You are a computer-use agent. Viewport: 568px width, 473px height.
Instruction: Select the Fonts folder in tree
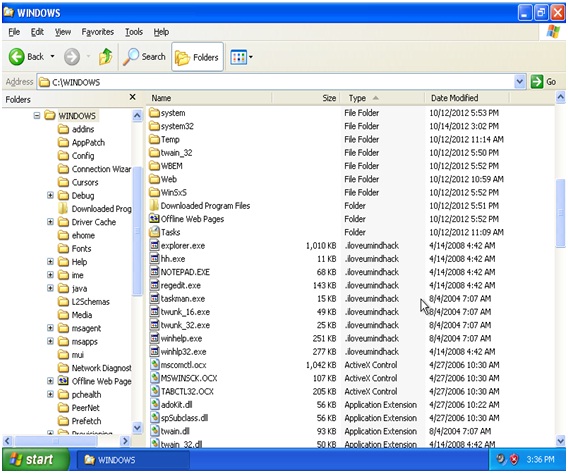click(x=75, y=248)
